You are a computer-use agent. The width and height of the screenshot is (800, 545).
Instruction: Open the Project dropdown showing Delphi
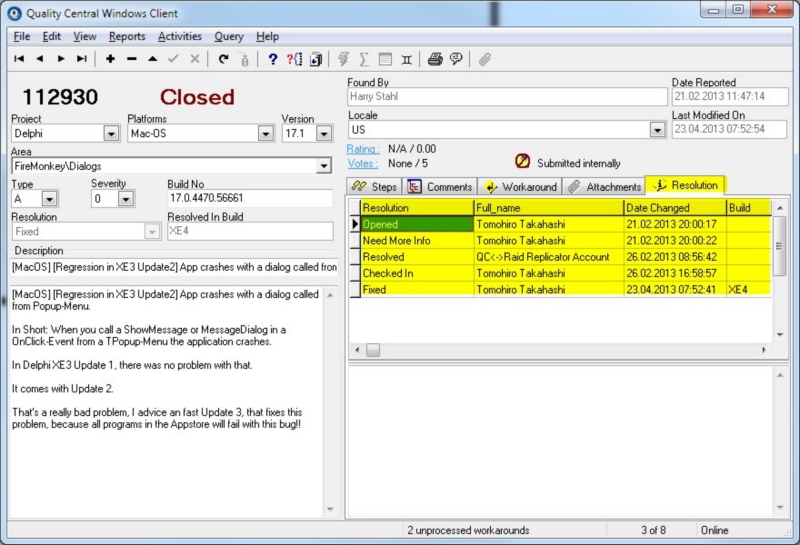click(111, 134)
